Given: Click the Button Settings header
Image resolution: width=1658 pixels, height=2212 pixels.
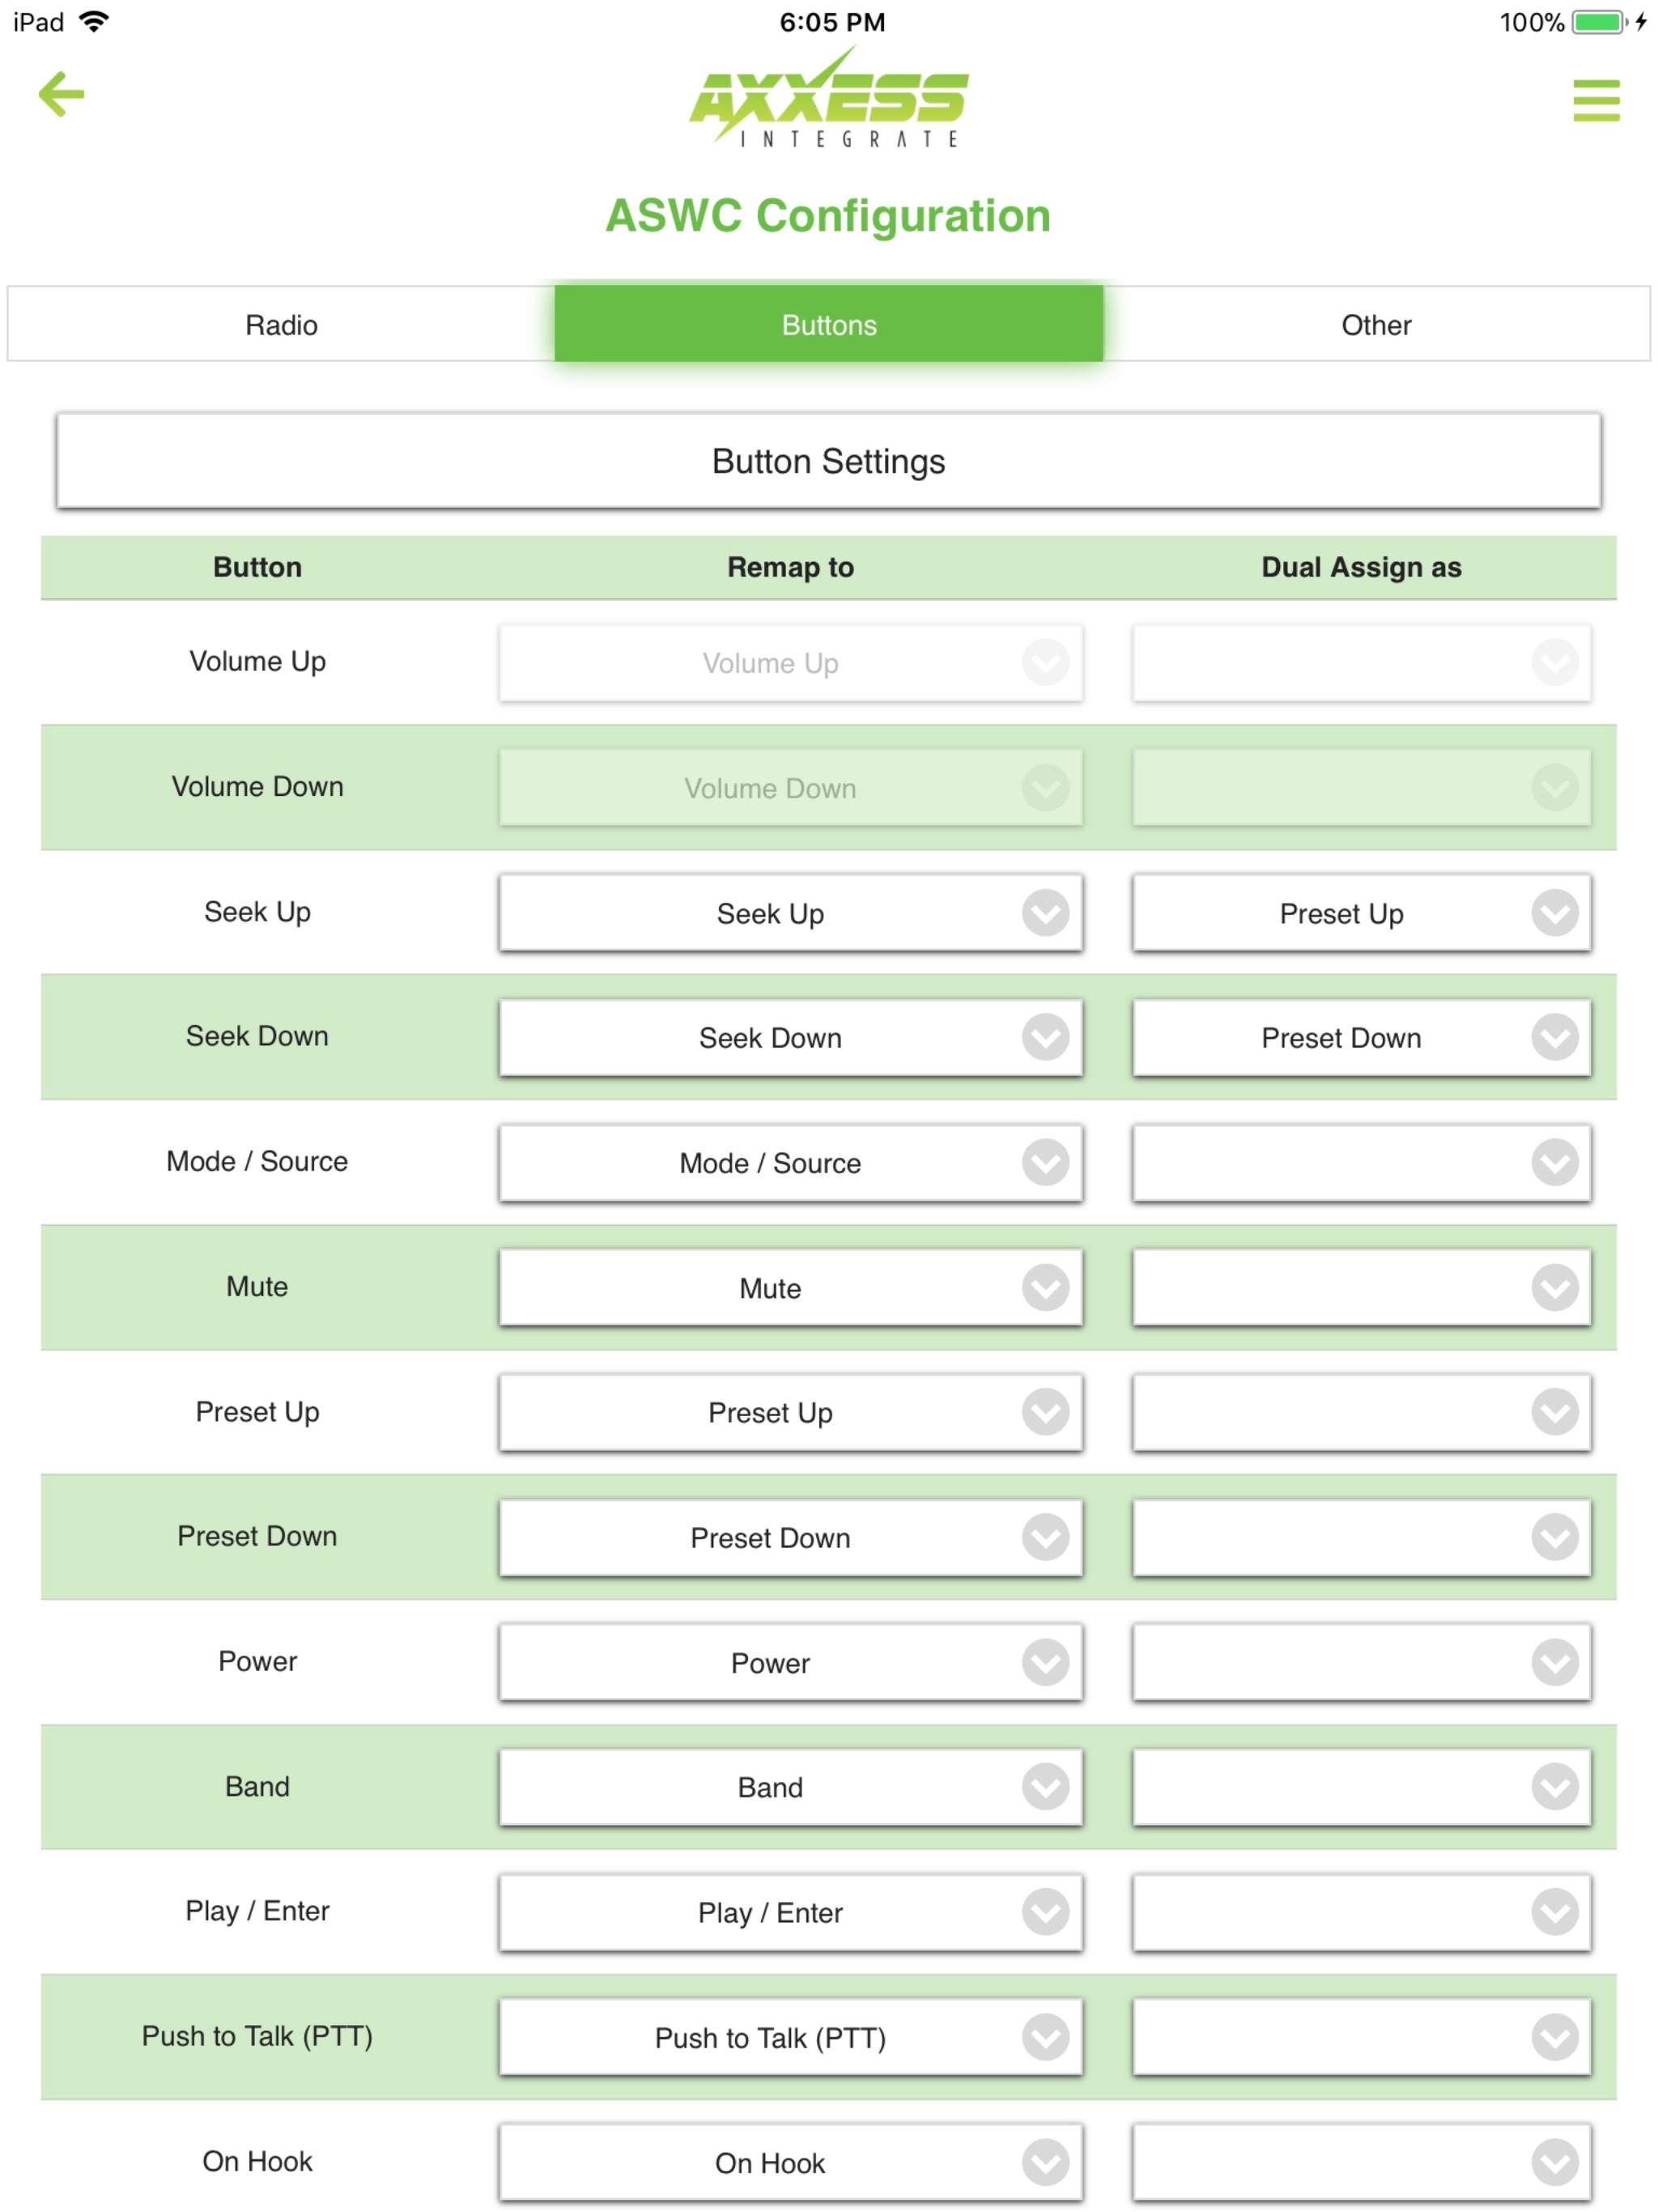Looking at the screenshot, I should coord(829,461).
